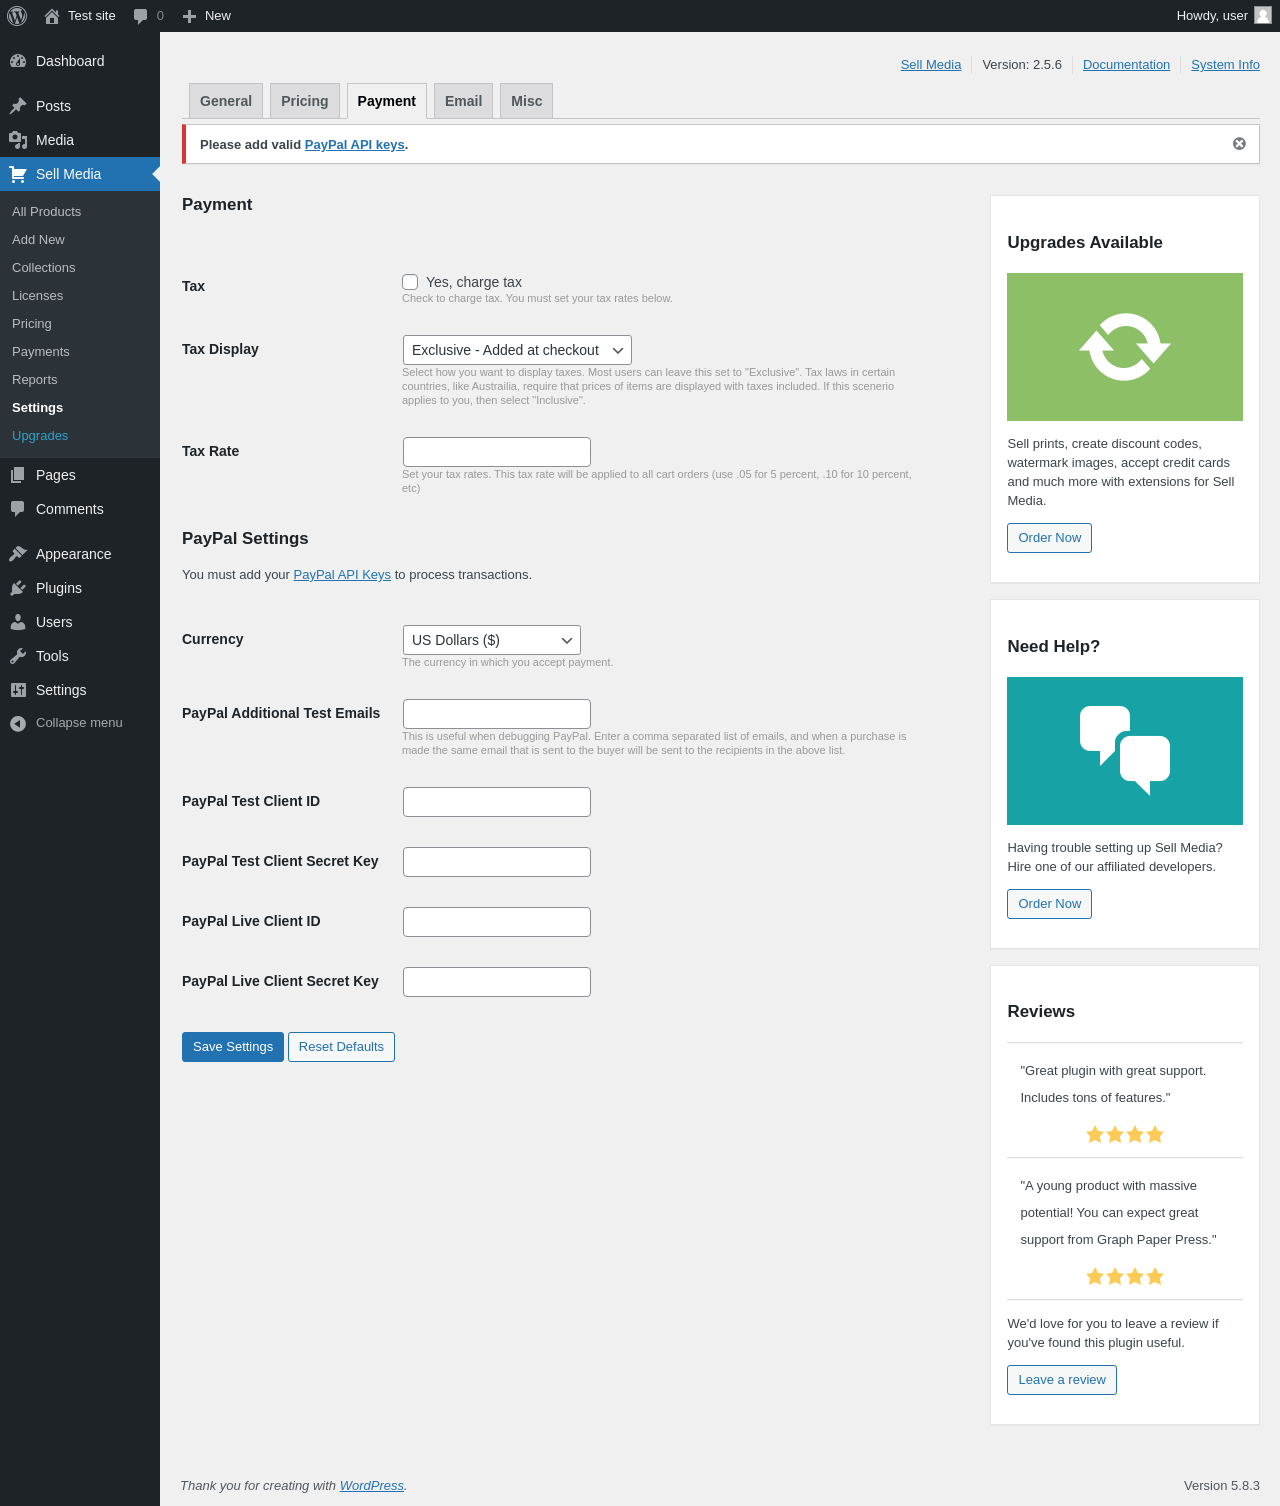Open All Products submenu item
Image resolution: width=1280 pixels, height=1506 pixels.
[x=47, y=212]
